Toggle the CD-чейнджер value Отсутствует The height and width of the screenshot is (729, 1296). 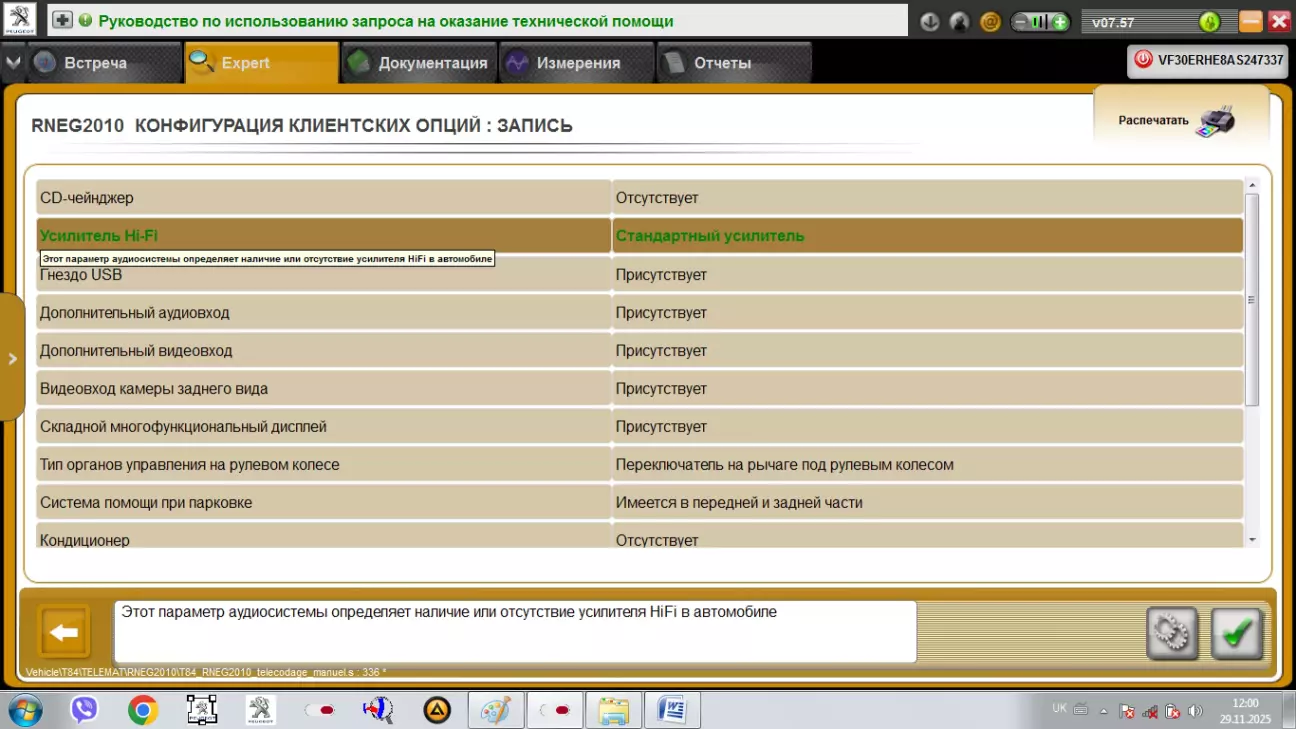point(927,198)
